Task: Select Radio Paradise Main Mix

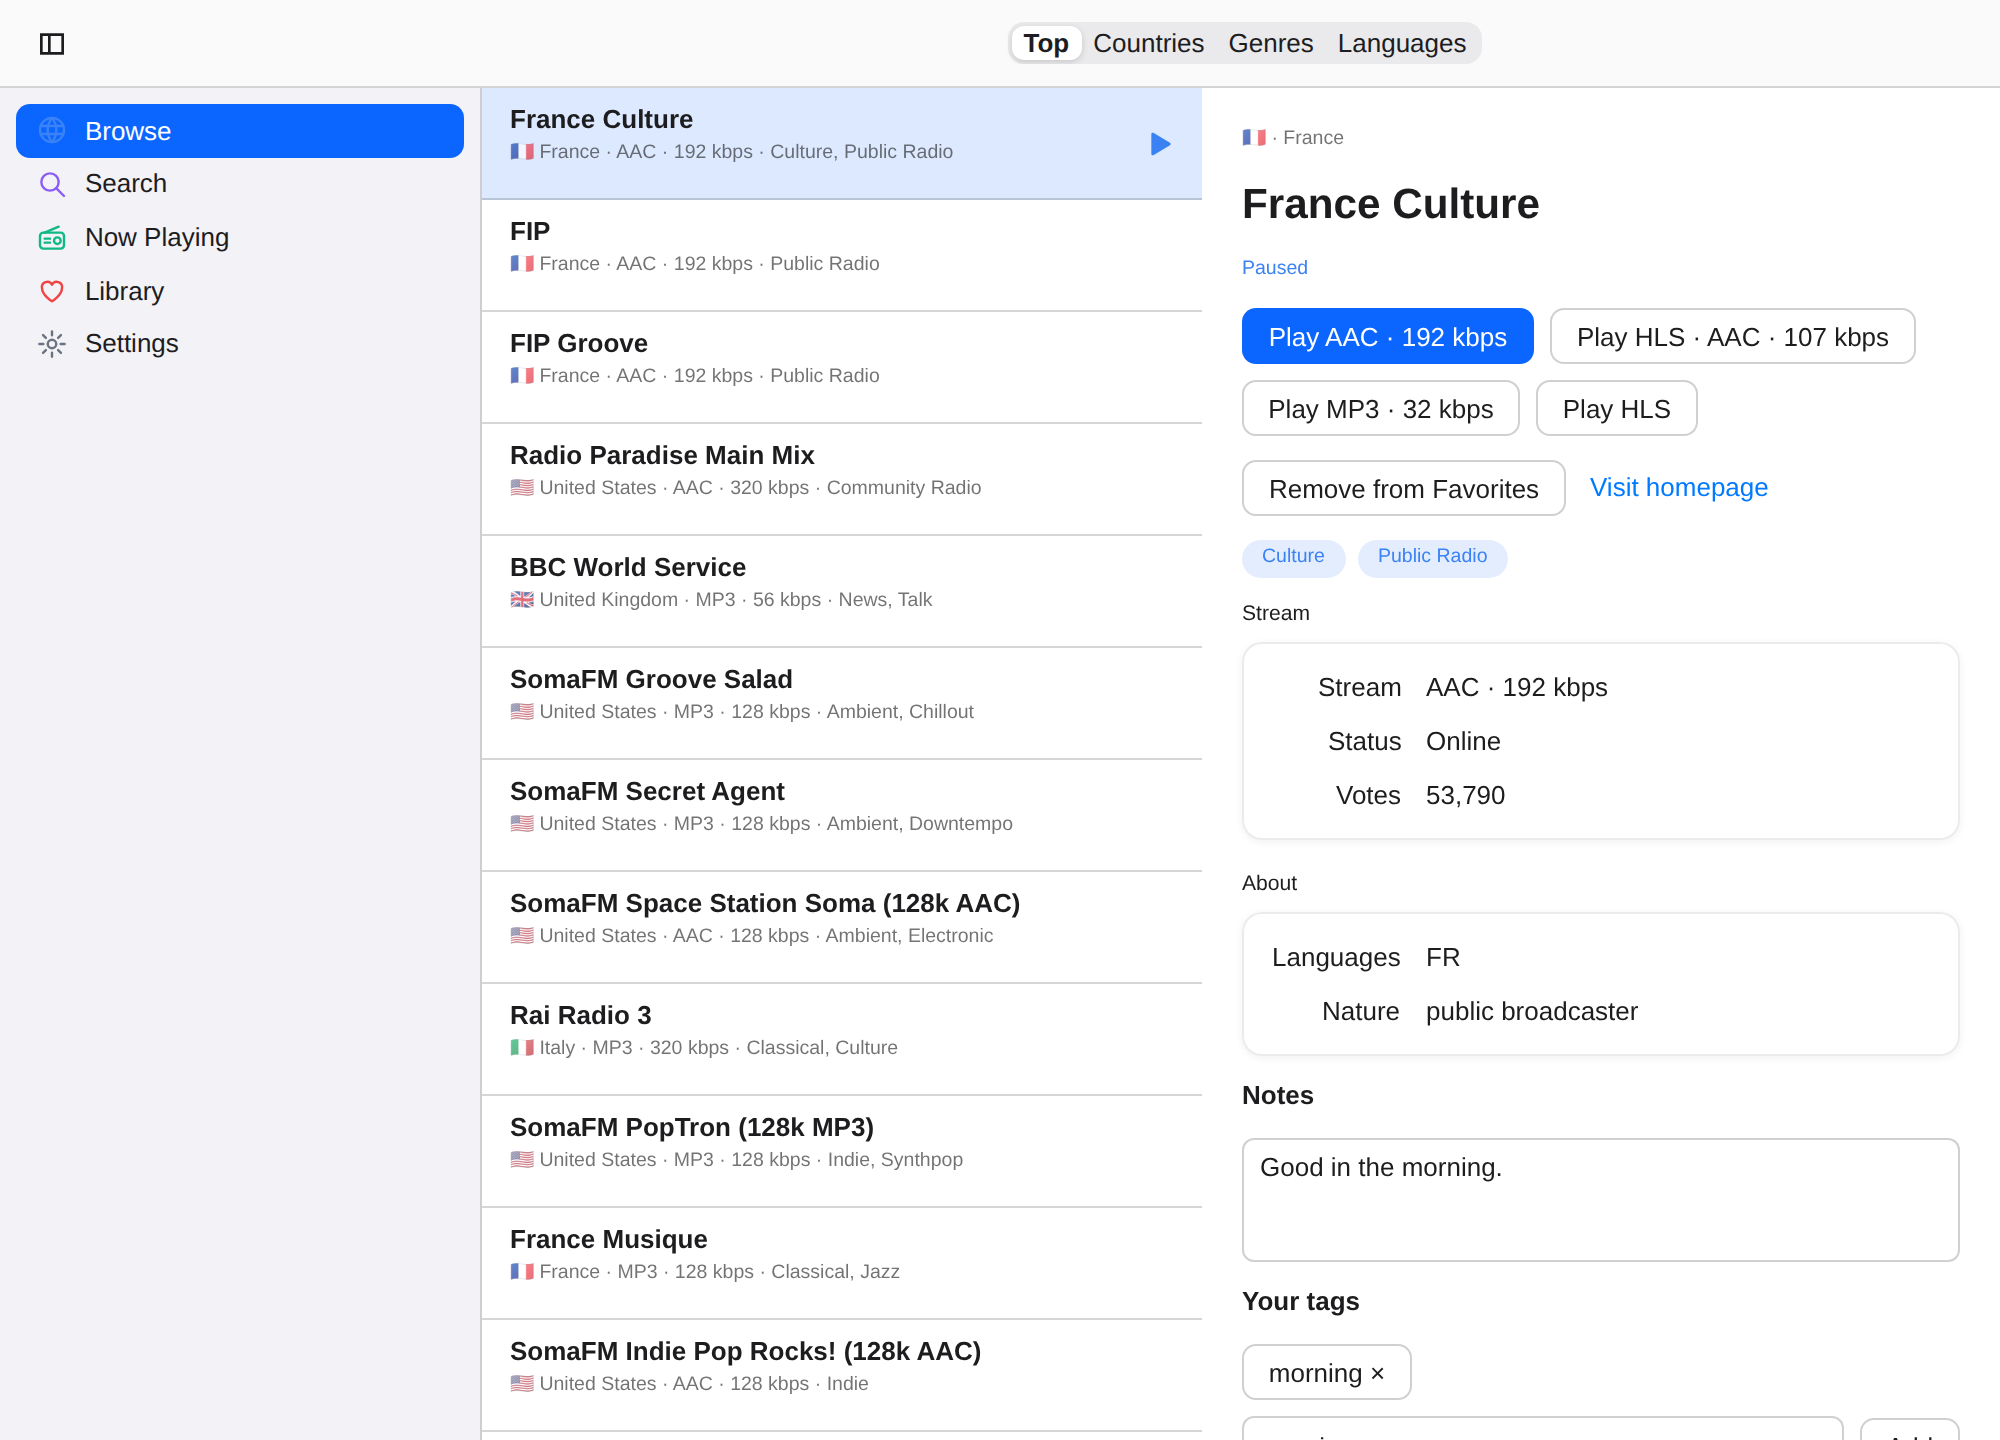Action: (841, 480)
